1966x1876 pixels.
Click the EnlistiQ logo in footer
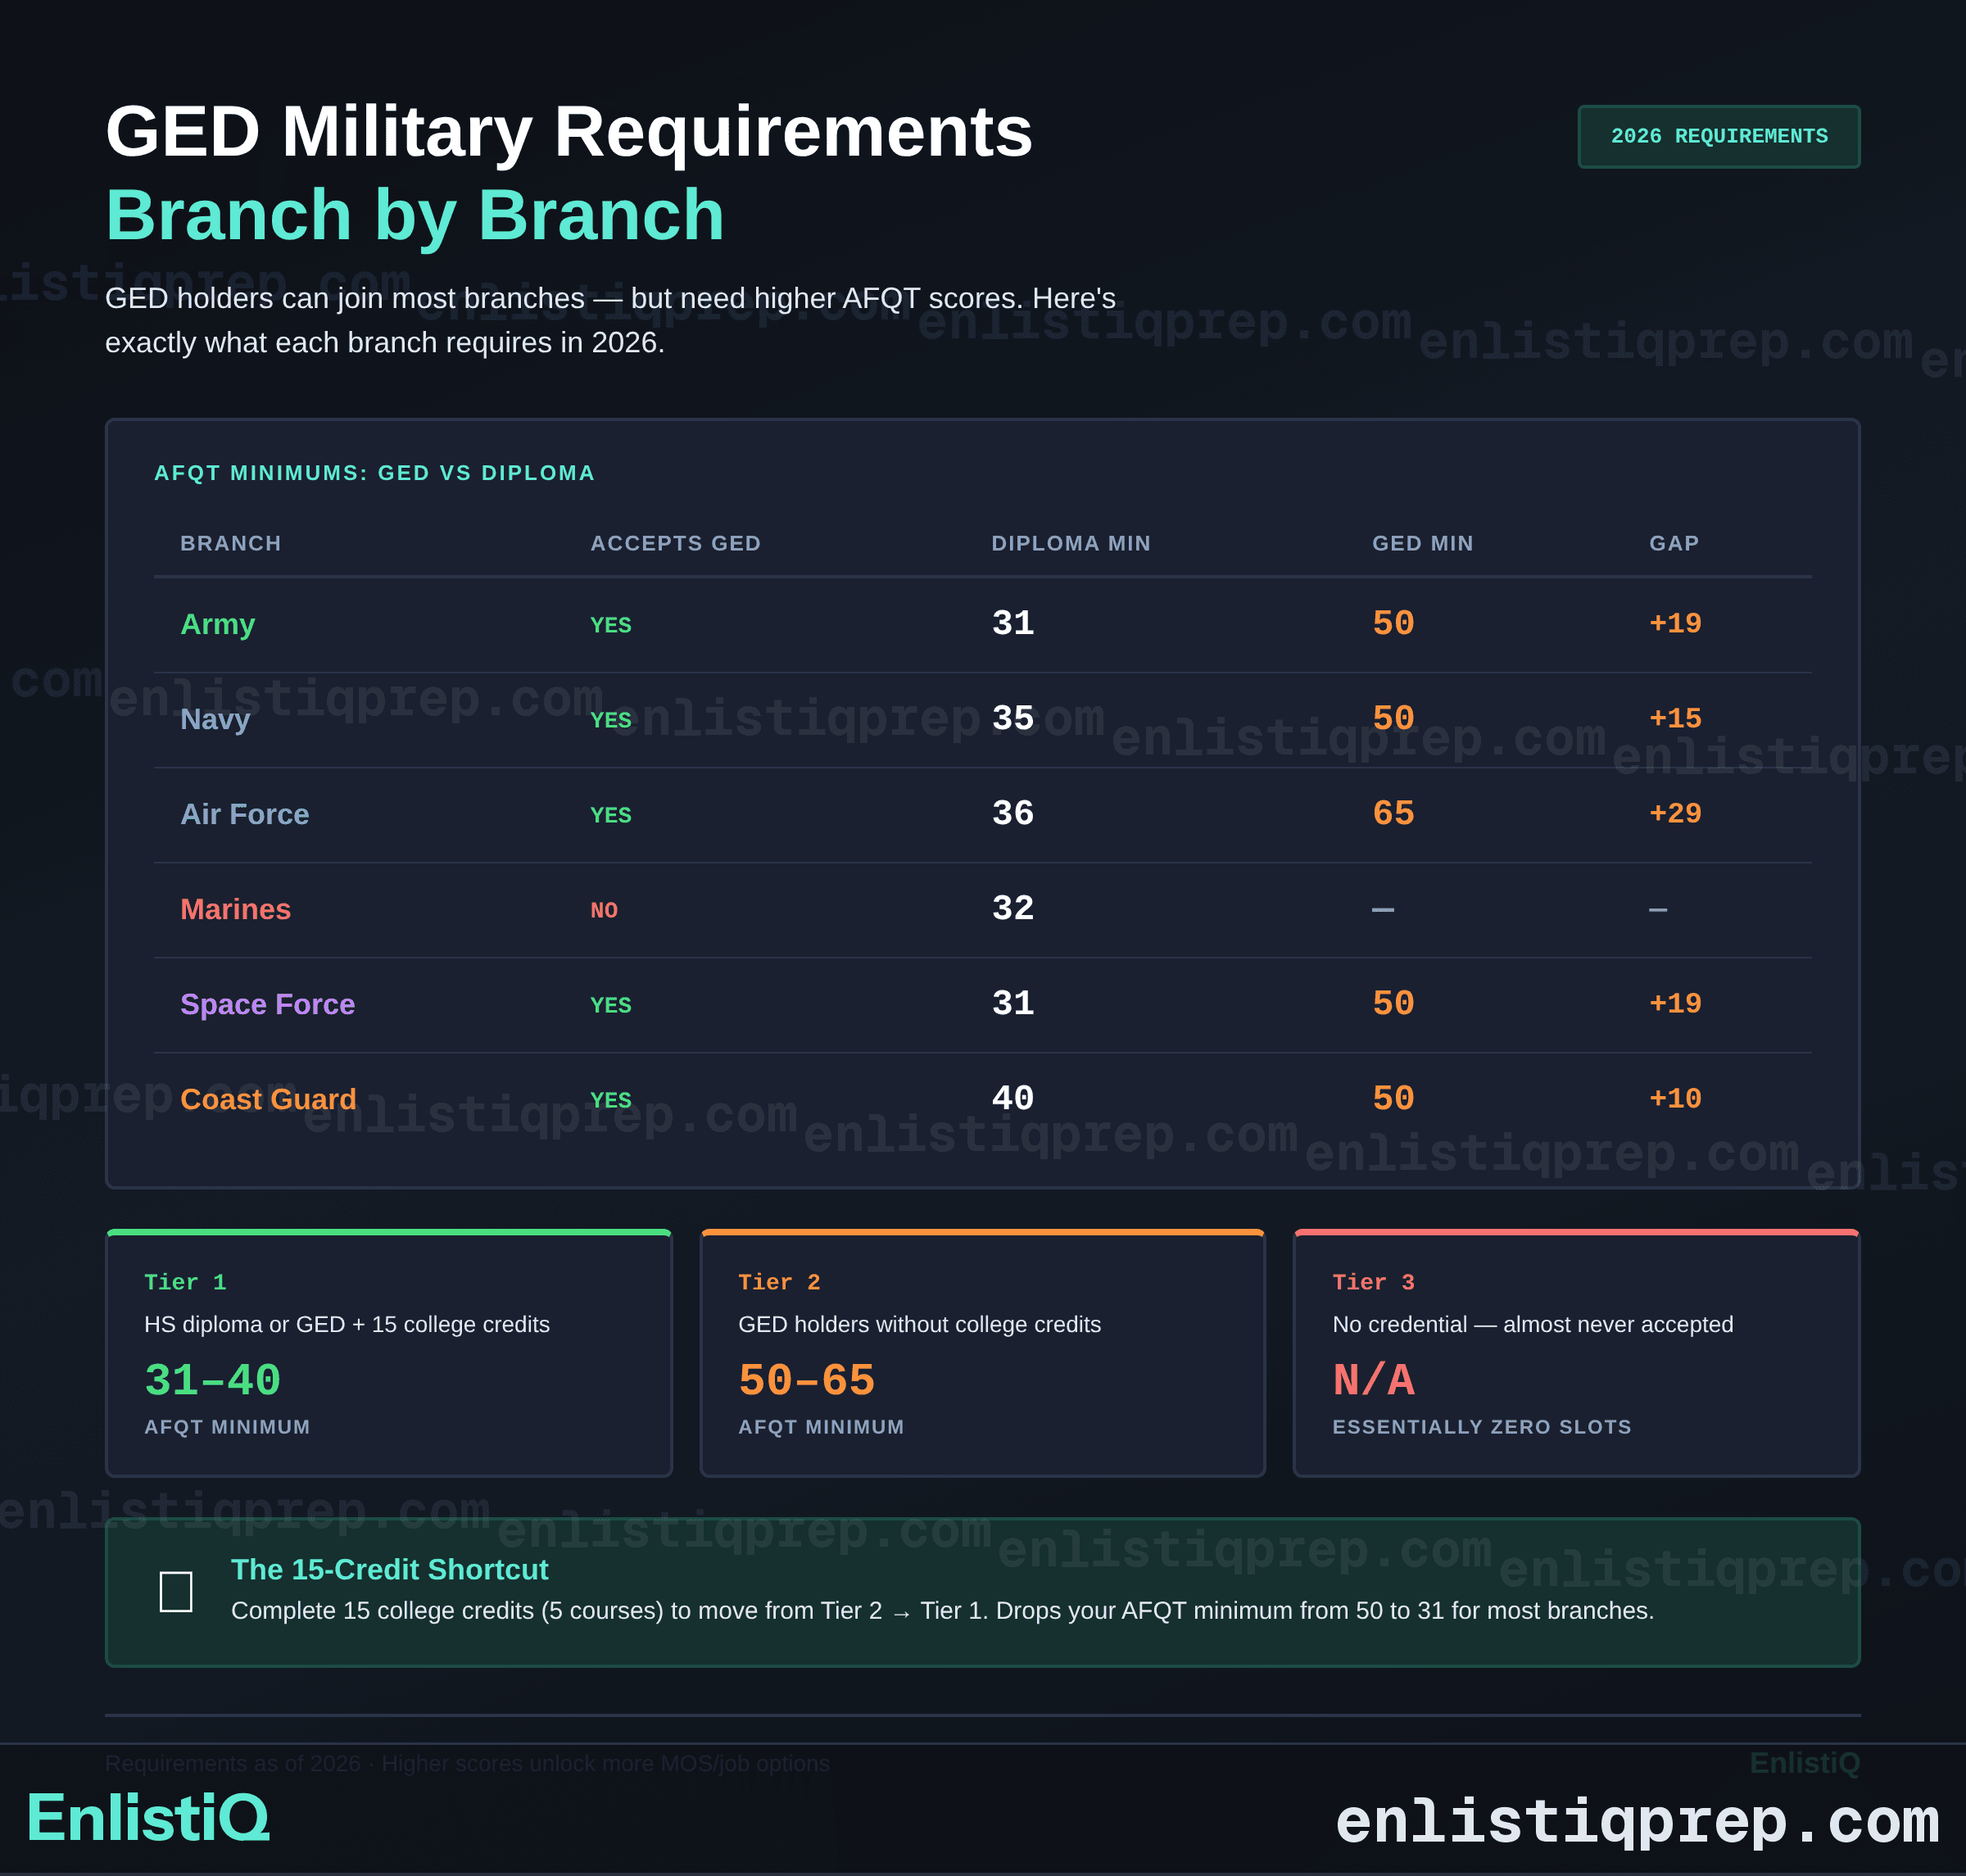pyautogui.click(x=148, y=1817)
